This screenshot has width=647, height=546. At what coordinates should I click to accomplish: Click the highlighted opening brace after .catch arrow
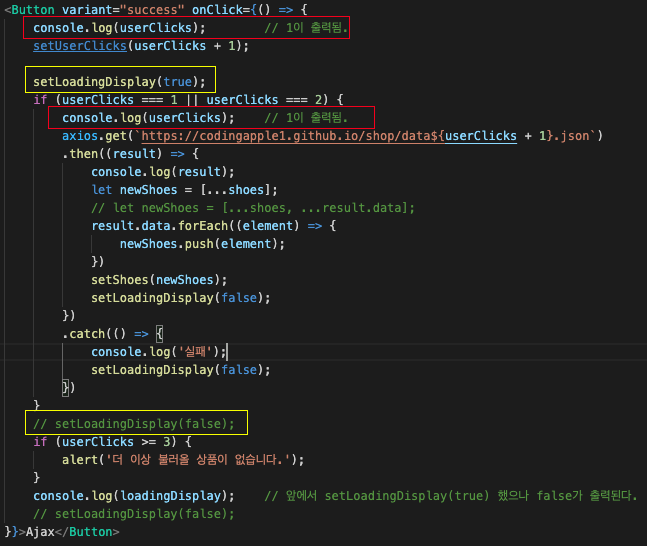pos(160,333)
